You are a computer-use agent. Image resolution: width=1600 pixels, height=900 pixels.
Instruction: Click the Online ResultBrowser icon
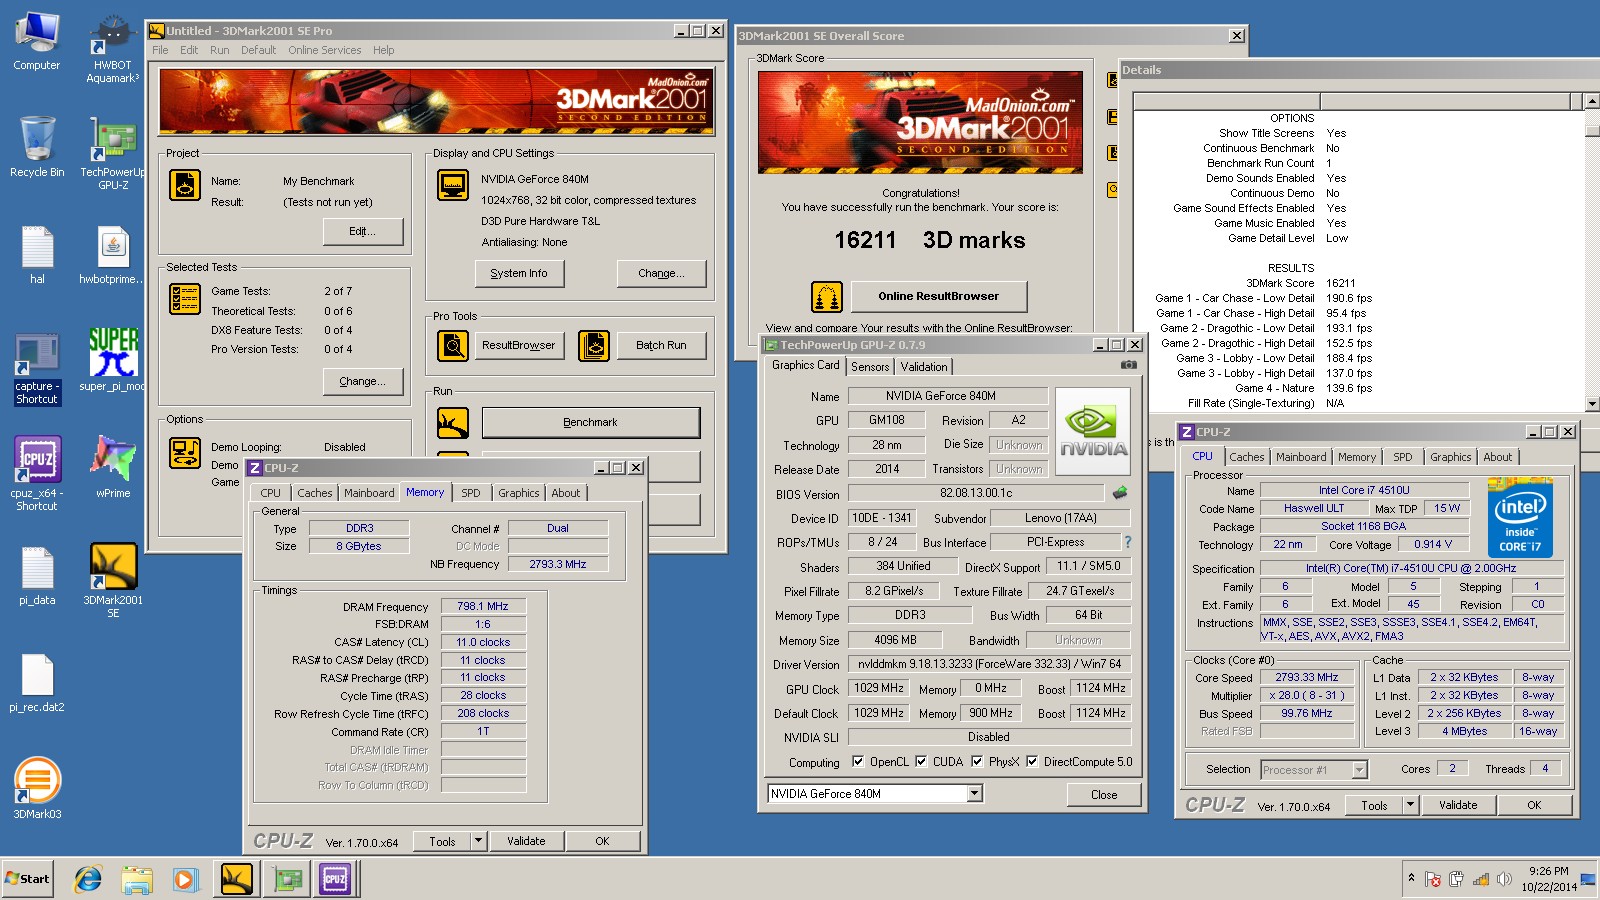click(x=826, y=296)
